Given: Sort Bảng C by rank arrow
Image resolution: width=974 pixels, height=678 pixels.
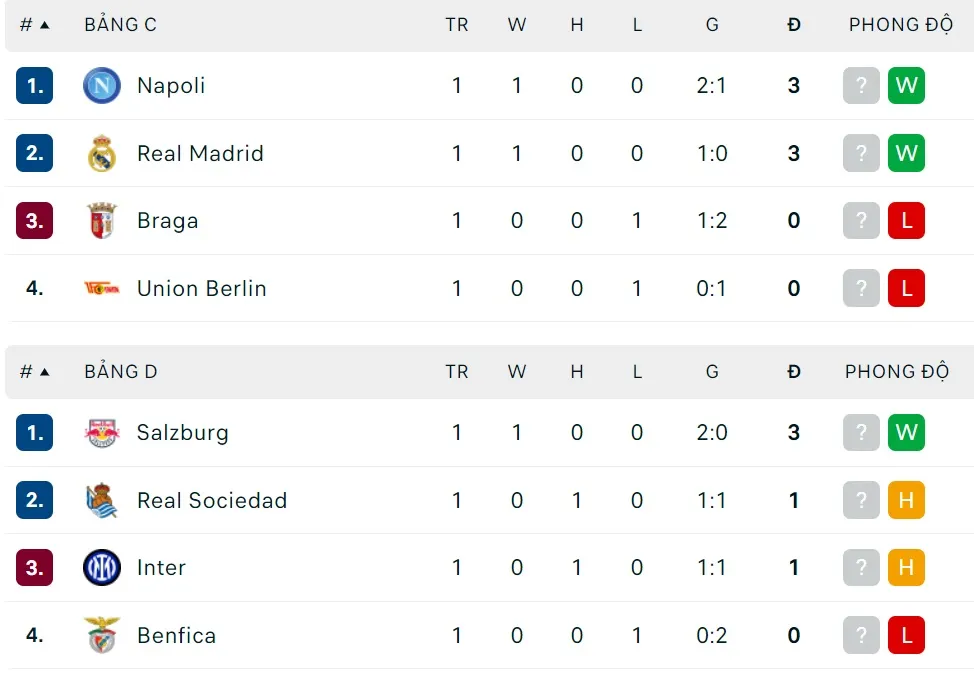Looking at the screenshot, I should pyautogui.click(x=44, y=25).
